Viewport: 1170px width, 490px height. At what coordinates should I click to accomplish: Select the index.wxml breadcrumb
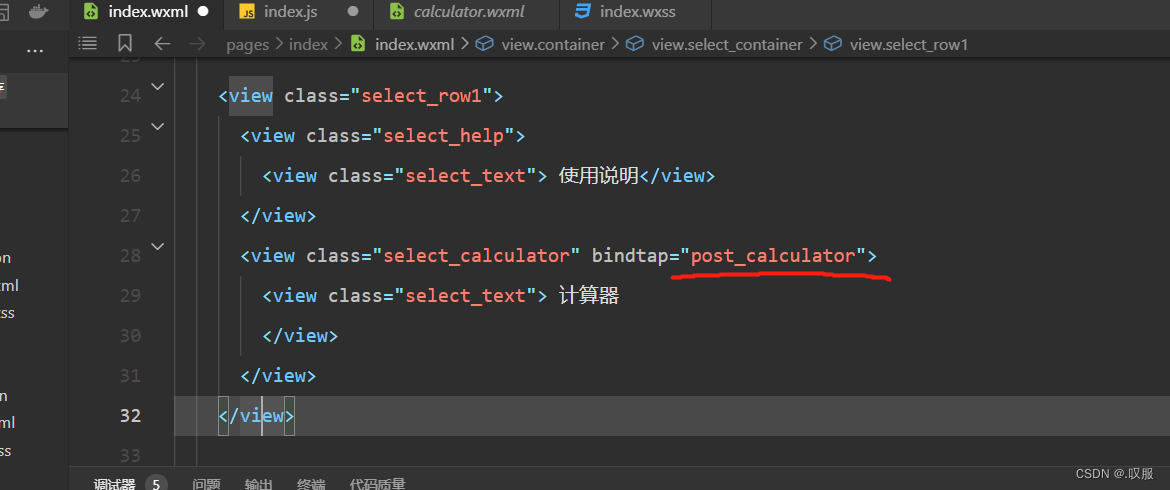pos(414,45)
